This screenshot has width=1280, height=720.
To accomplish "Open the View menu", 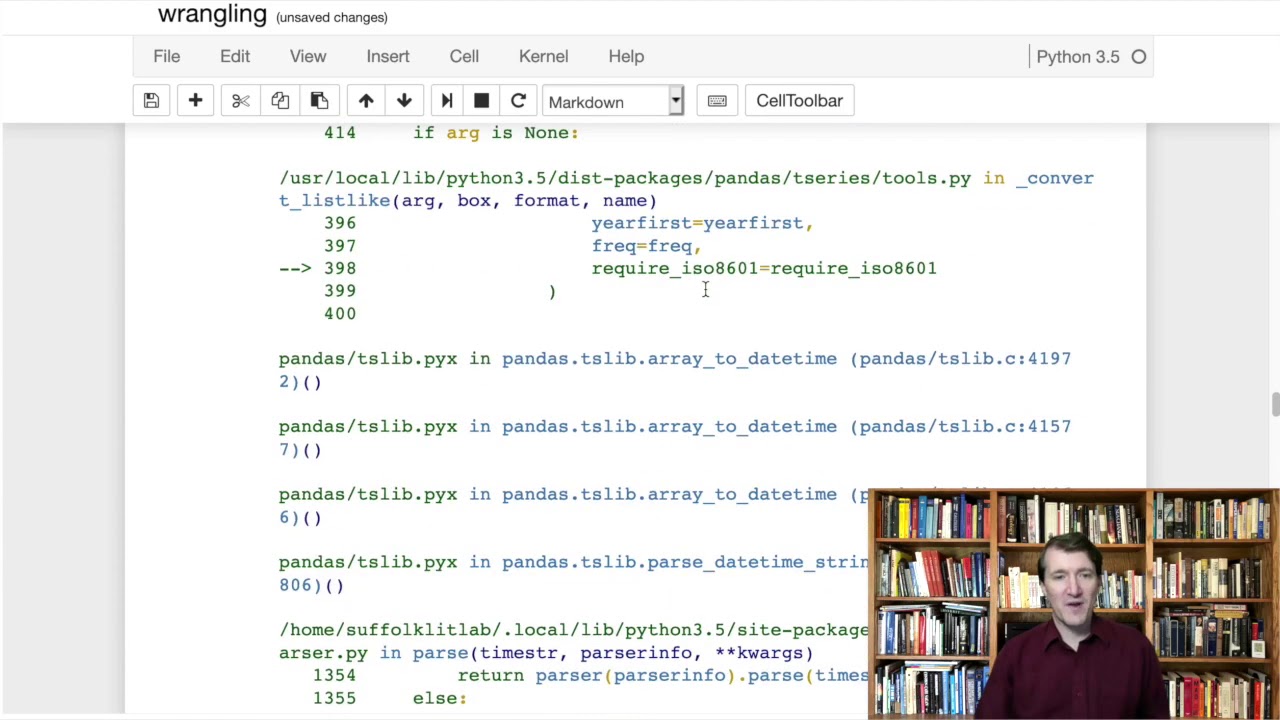I will click(308, 56).
